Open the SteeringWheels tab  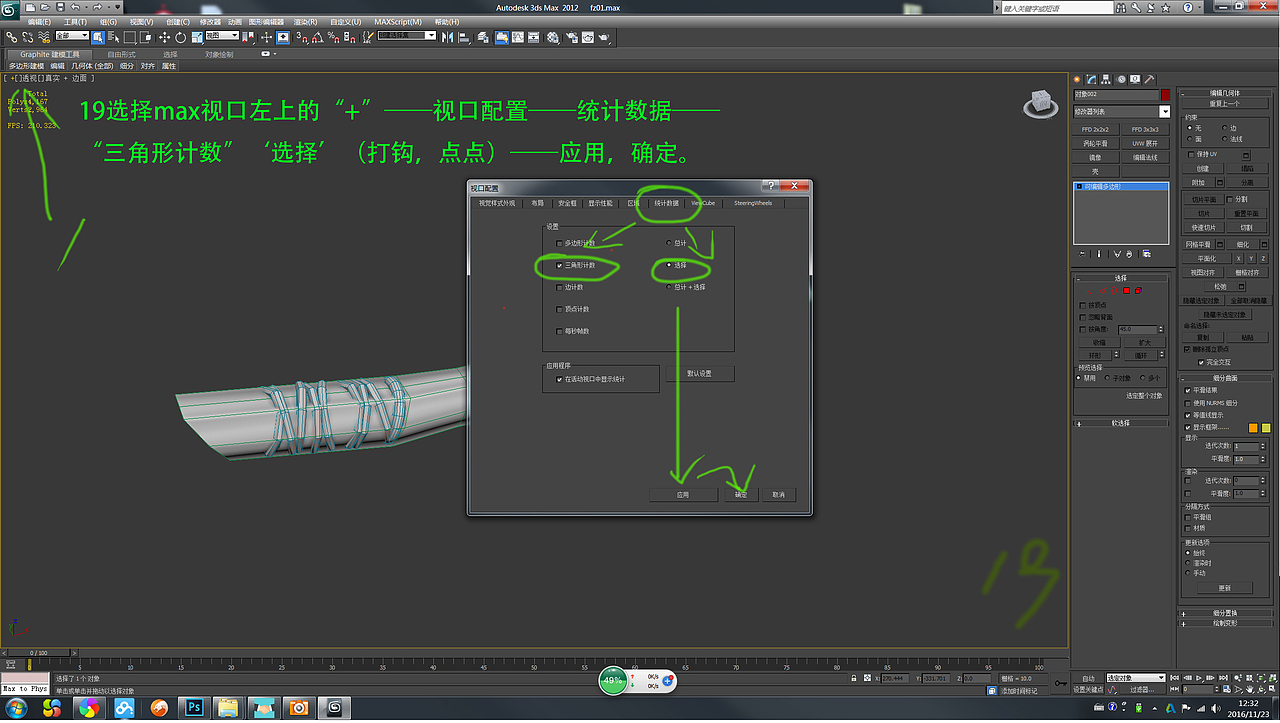tap(753, 203)
